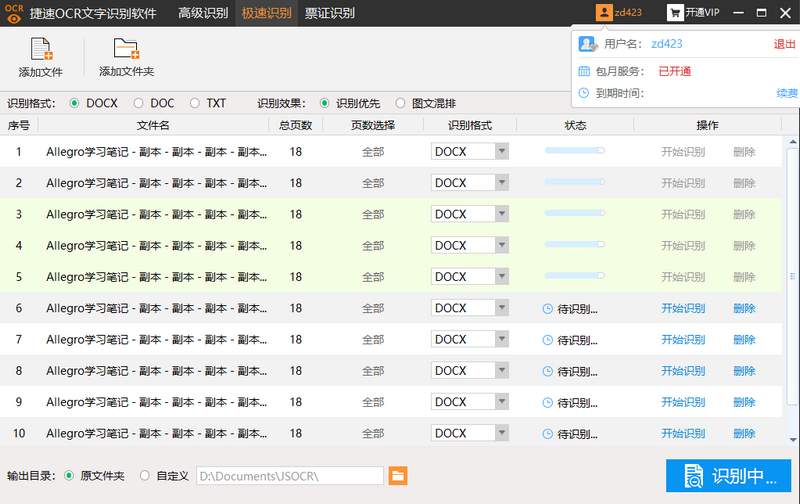The height and width of the screenshot is (504, 800).
Task: Click the Add Folder icon
Action: (x=126, y=50)
